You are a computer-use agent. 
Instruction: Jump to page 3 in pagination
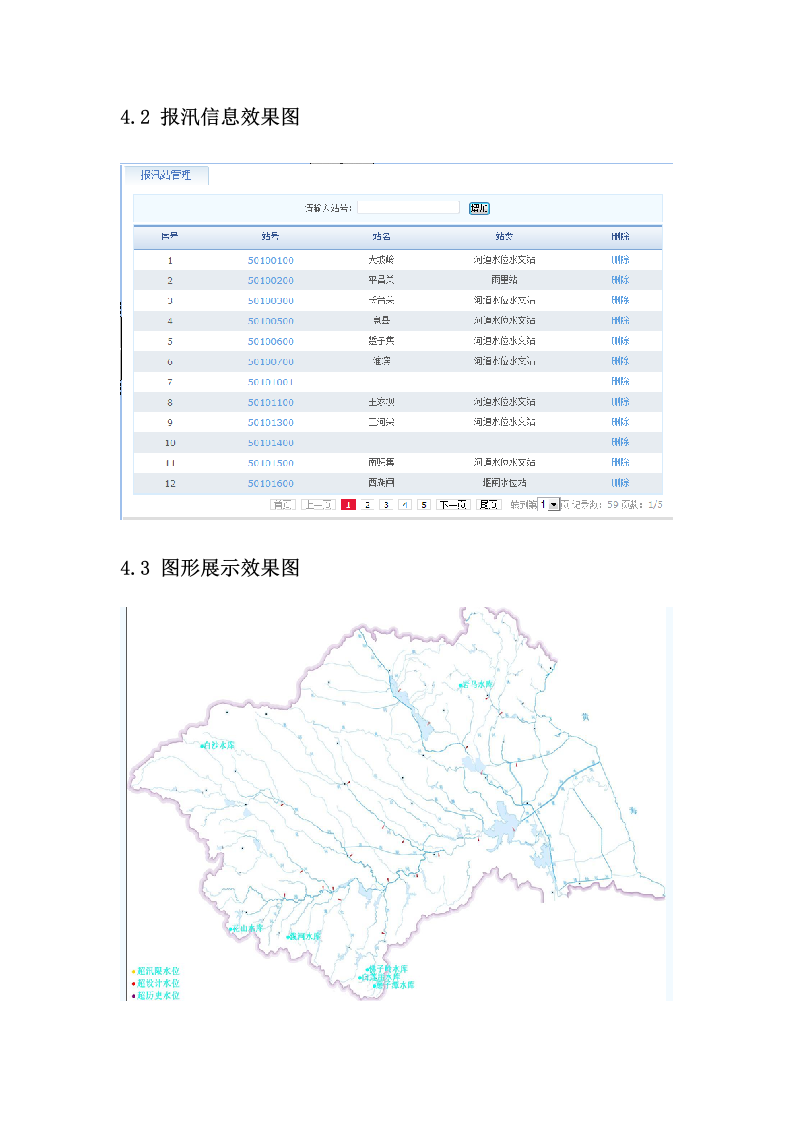(x=386, y=504)
